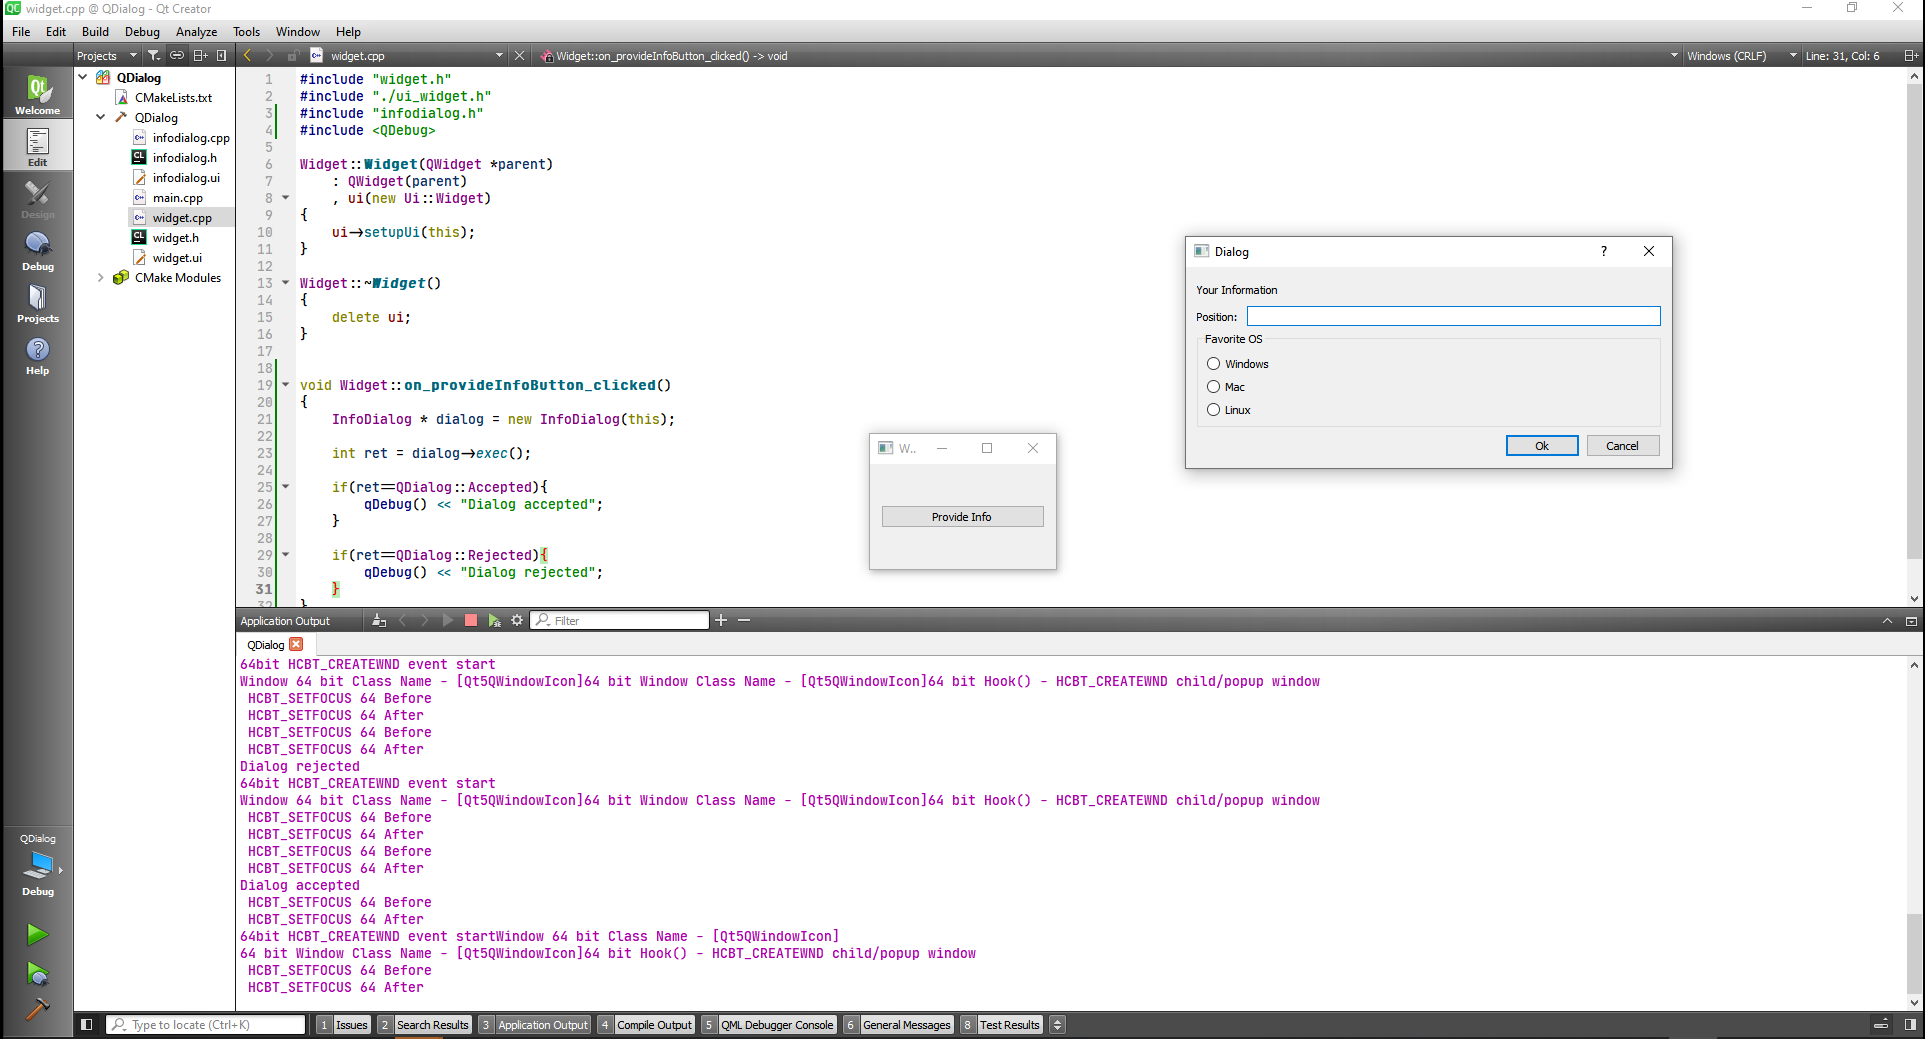Zoom out Application Output with minus
1925x1039 pixels.
point(744,620)
